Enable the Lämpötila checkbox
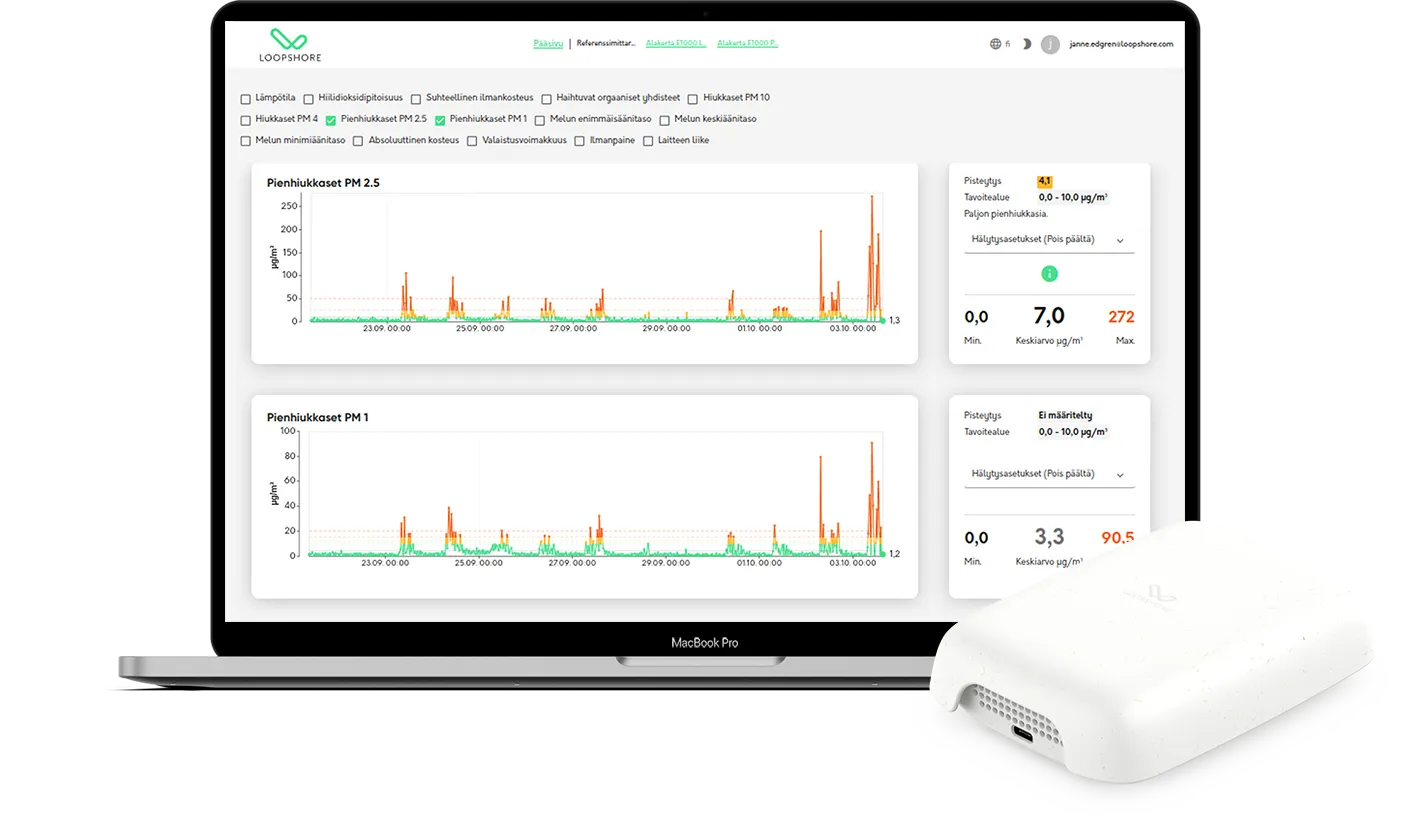Screen dimensions: 1411x828 coord(246,99)
